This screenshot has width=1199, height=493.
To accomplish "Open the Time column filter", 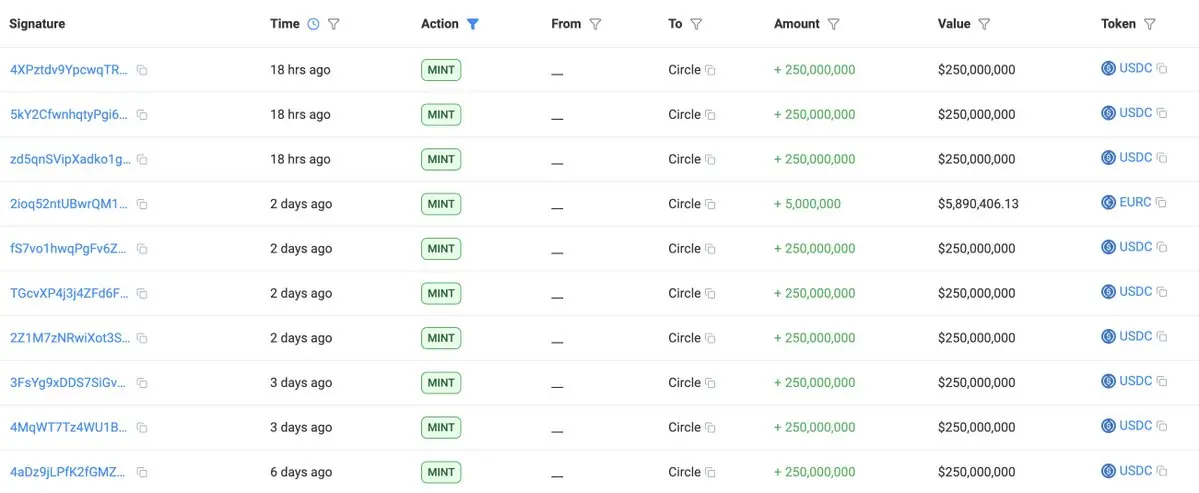I will (334, 24).
